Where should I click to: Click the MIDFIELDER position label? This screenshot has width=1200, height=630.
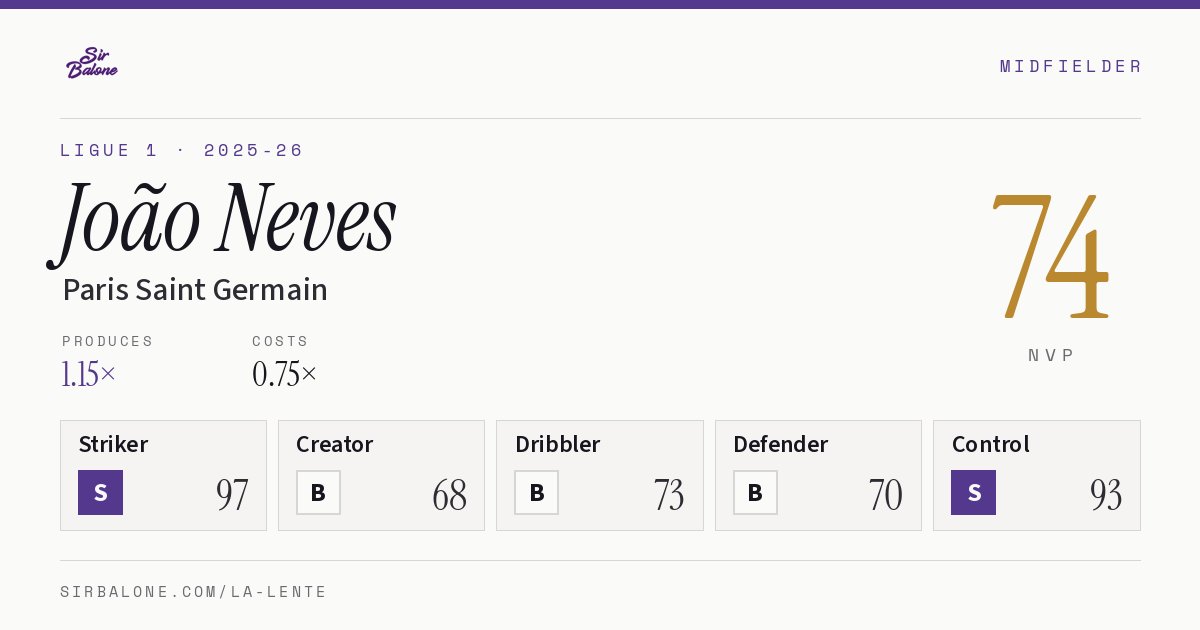tap(1071, 66)
